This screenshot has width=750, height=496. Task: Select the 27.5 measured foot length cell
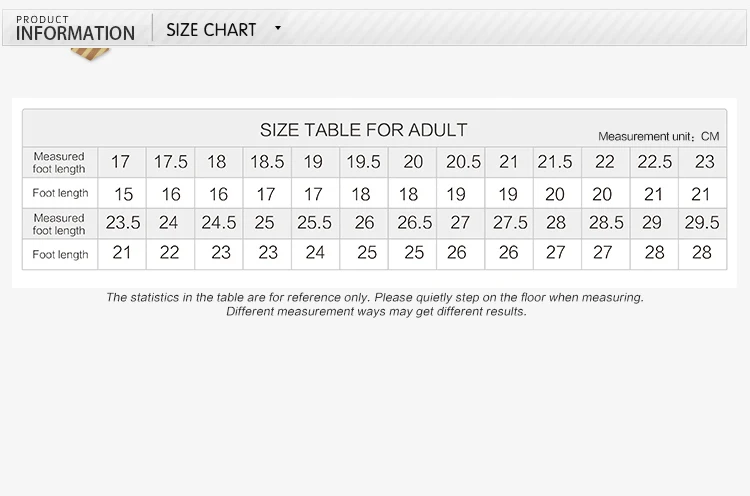[x=509, y=223]
